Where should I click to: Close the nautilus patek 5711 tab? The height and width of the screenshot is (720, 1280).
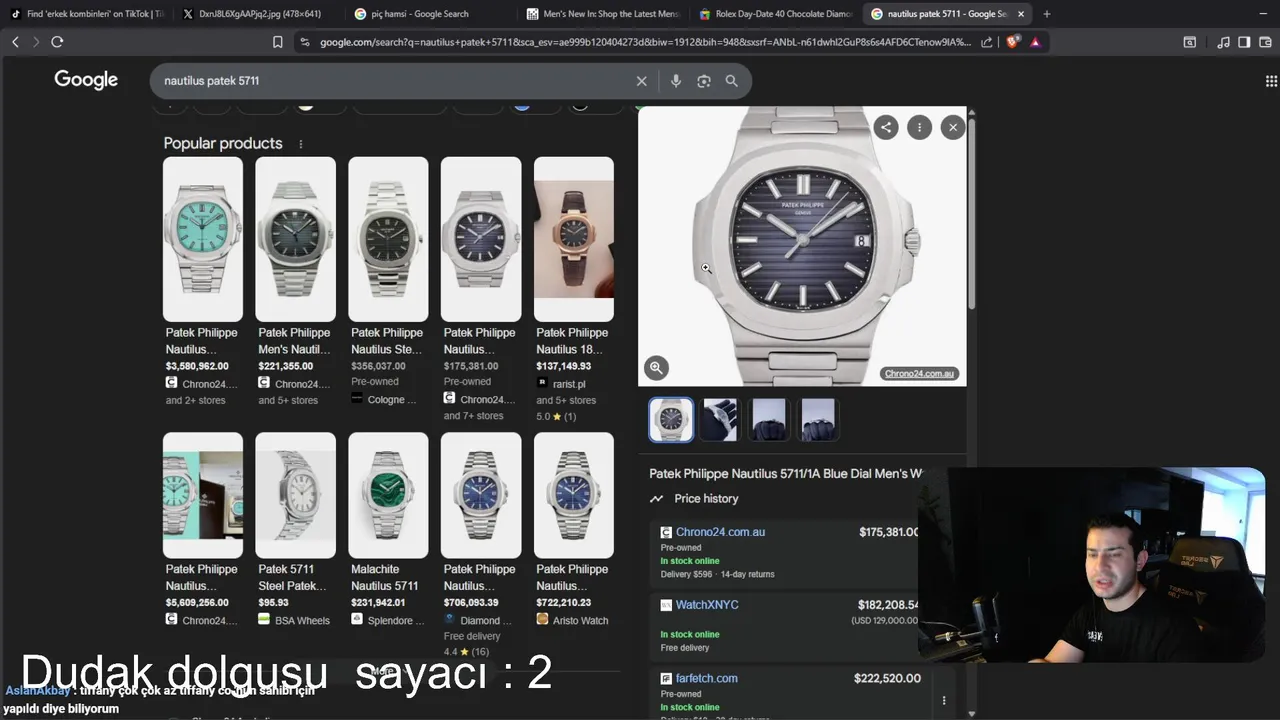1021,14
